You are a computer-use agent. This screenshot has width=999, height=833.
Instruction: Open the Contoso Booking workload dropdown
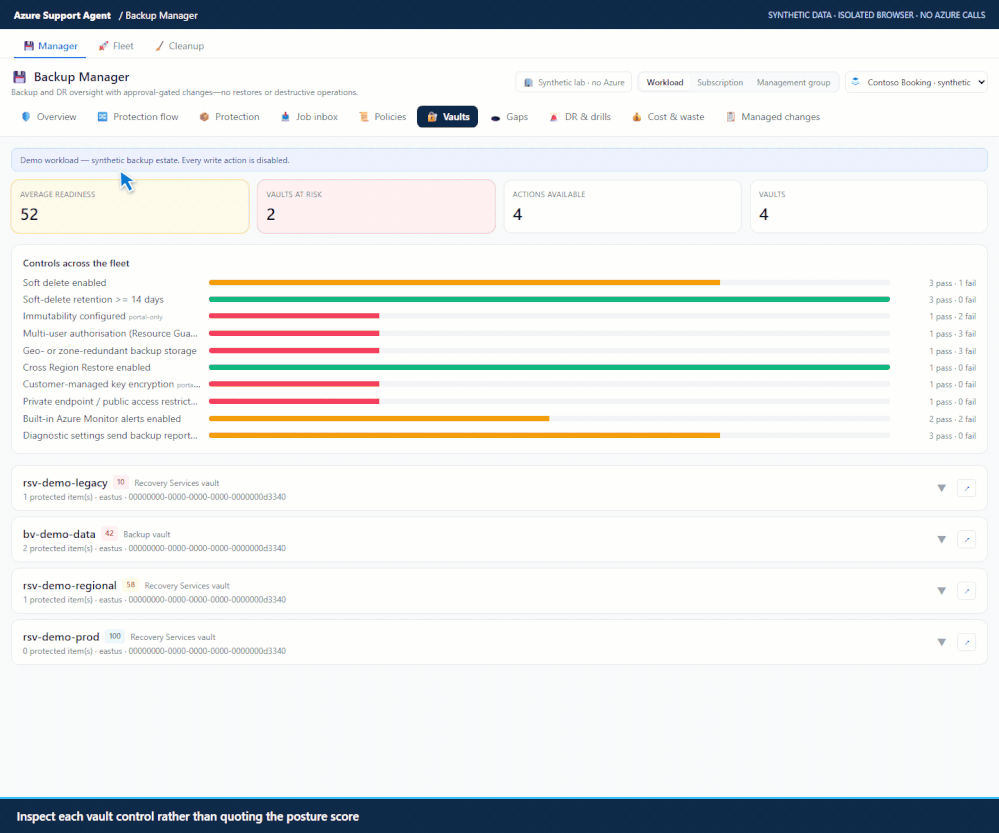click(917, 82)
